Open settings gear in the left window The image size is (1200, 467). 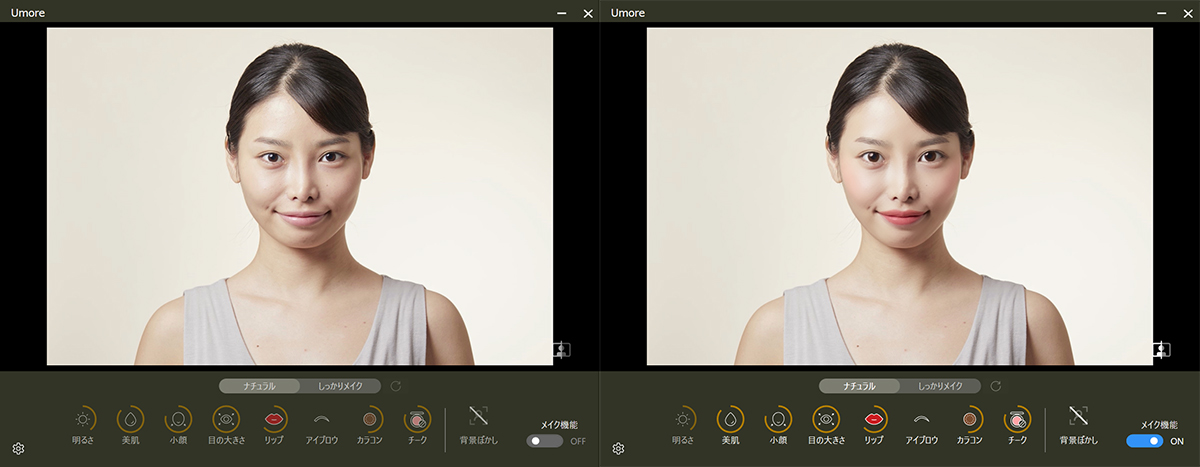coord(18,449)
